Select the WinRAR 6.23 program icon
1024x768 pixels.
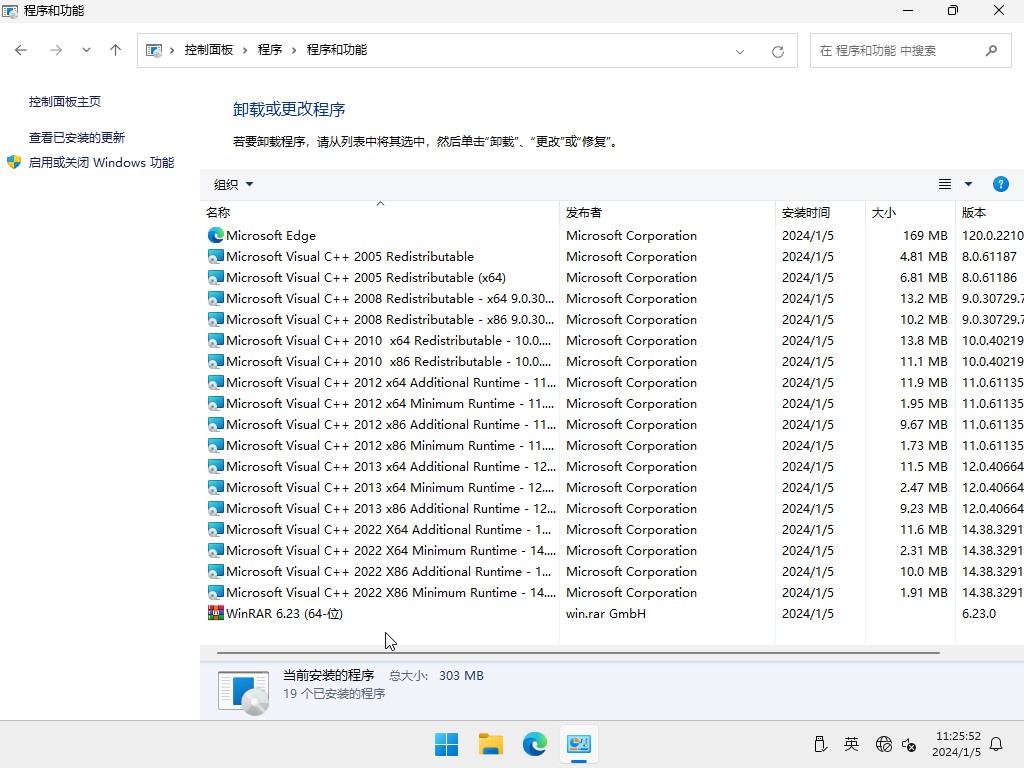click(x=214, y=613)
